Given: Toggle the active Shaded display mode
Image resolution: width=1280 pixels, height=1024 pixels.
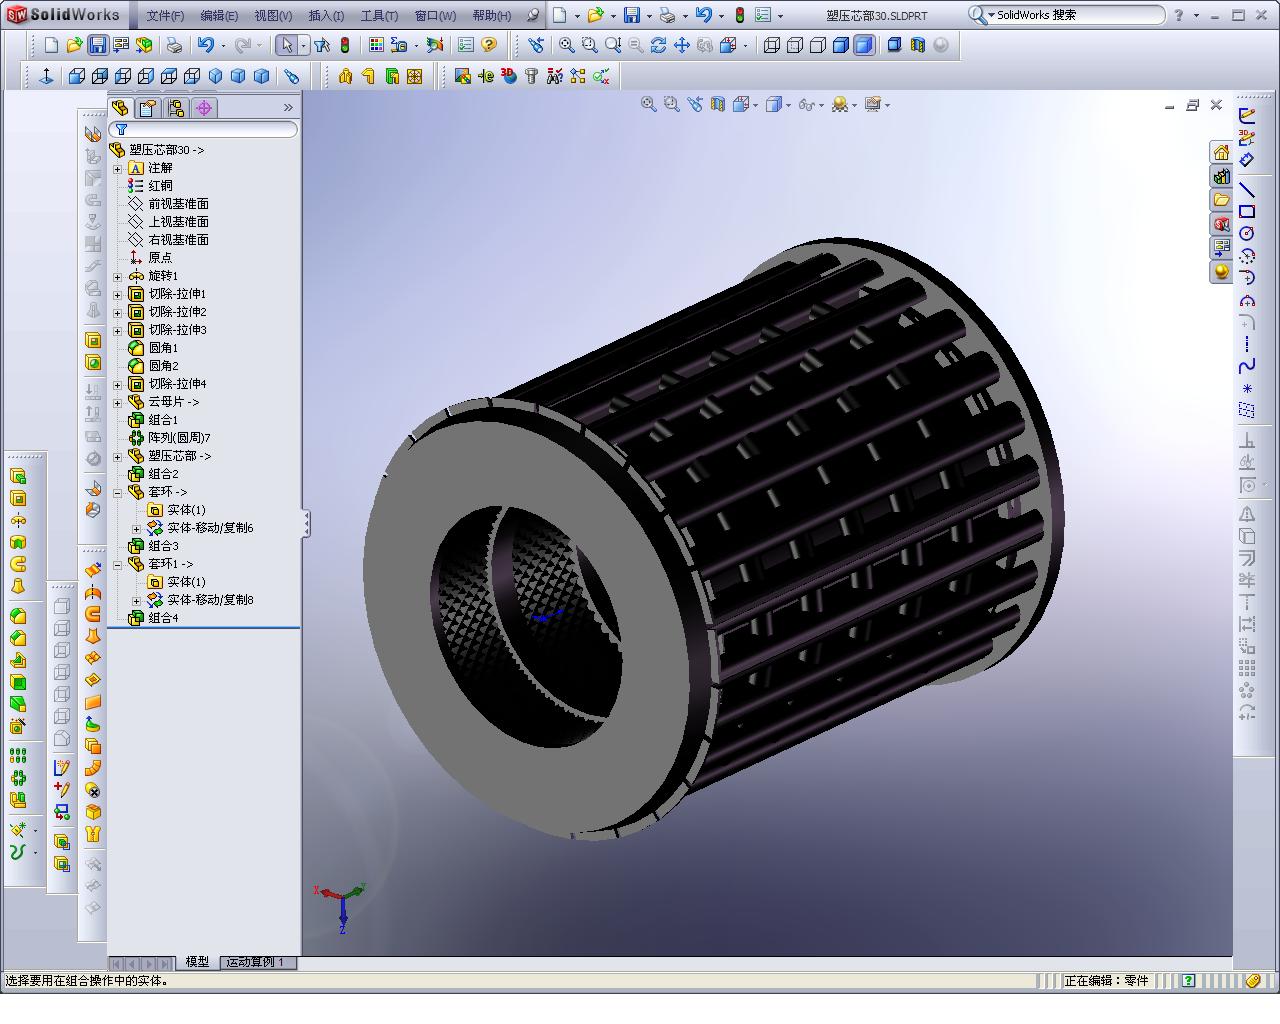Looking at the screenshot, I should (x=864, y=45).
